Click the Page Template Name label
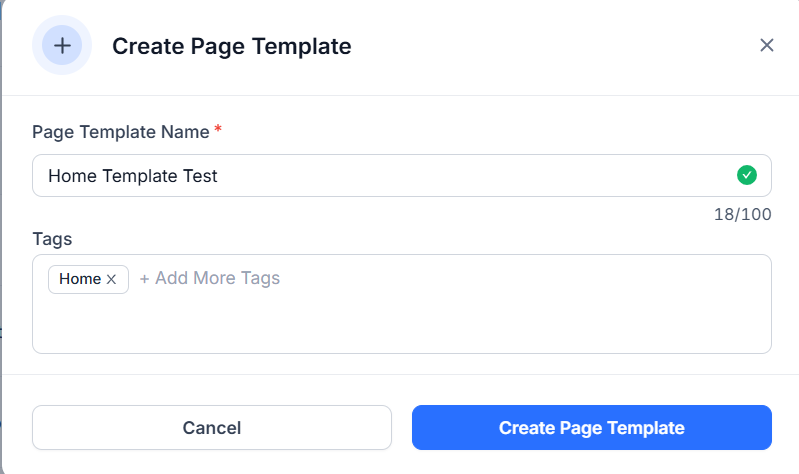This screenshot has width=799, height=474. (x=121, y=132)
